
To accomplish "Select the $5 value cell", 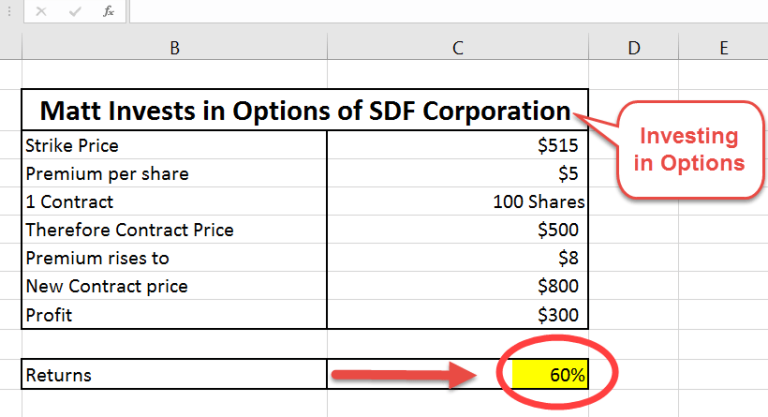I will pyautogui.click(x=457, y=173).
